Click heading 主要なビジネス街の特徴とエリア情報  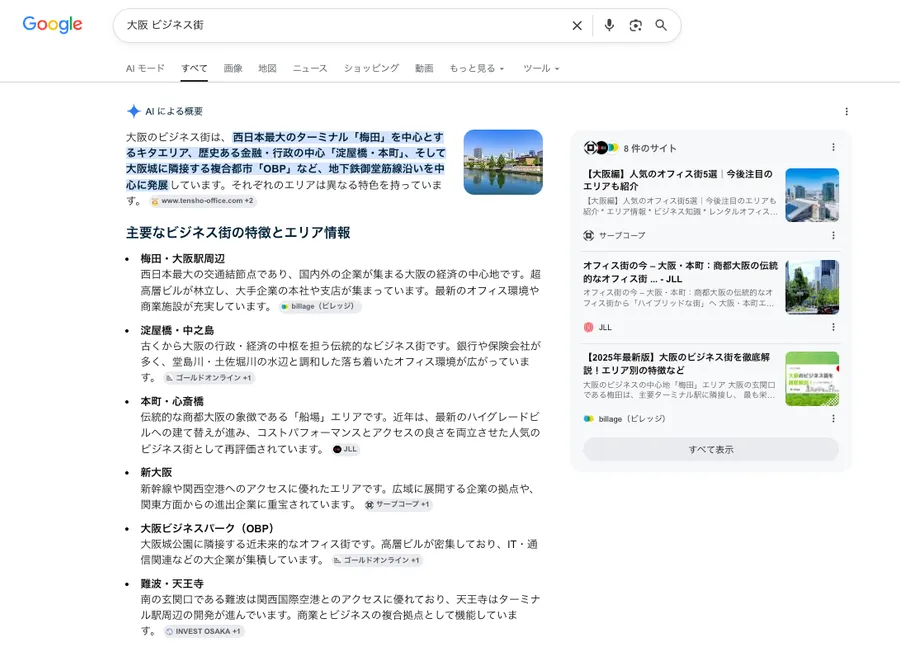click(x=238, y=232)
